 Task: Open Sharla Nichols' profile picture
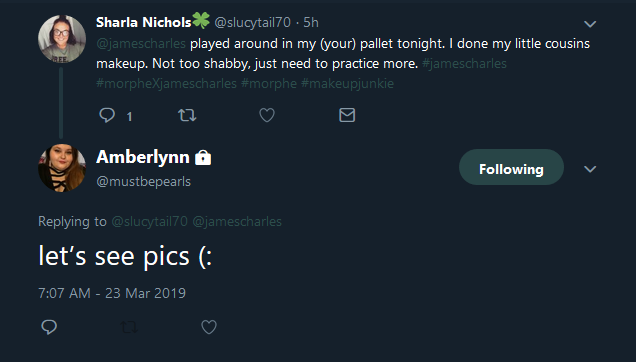pos(62,39)
